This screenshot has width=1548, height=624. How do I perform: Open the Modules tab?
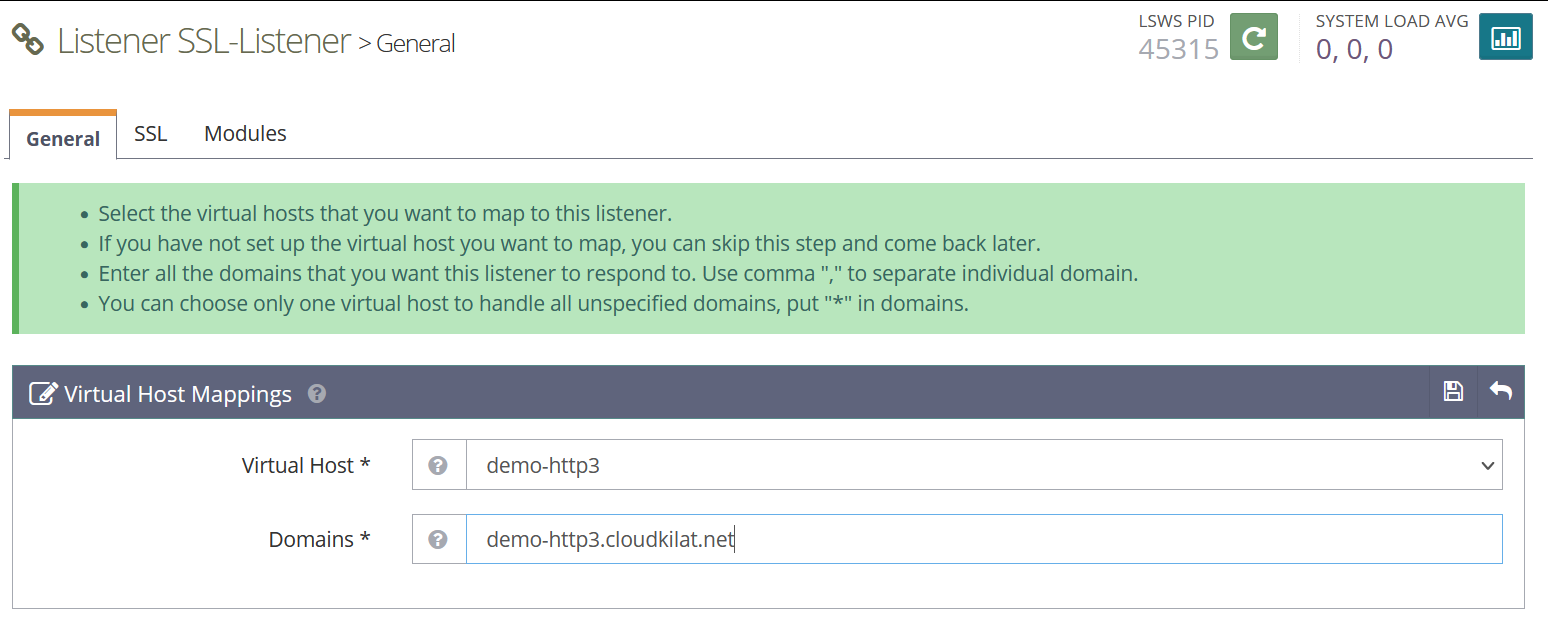[x=245, y=133]
